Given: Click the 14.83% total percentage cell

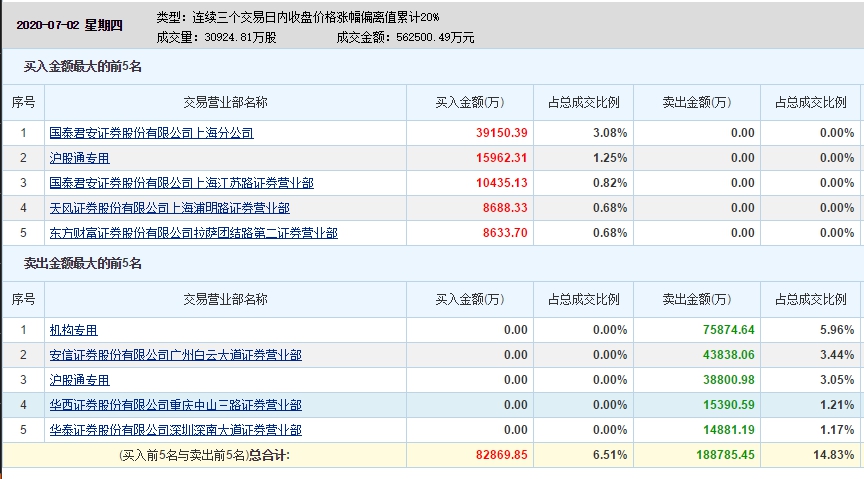Looking at the screenshot, I should [x=835, y=455].
